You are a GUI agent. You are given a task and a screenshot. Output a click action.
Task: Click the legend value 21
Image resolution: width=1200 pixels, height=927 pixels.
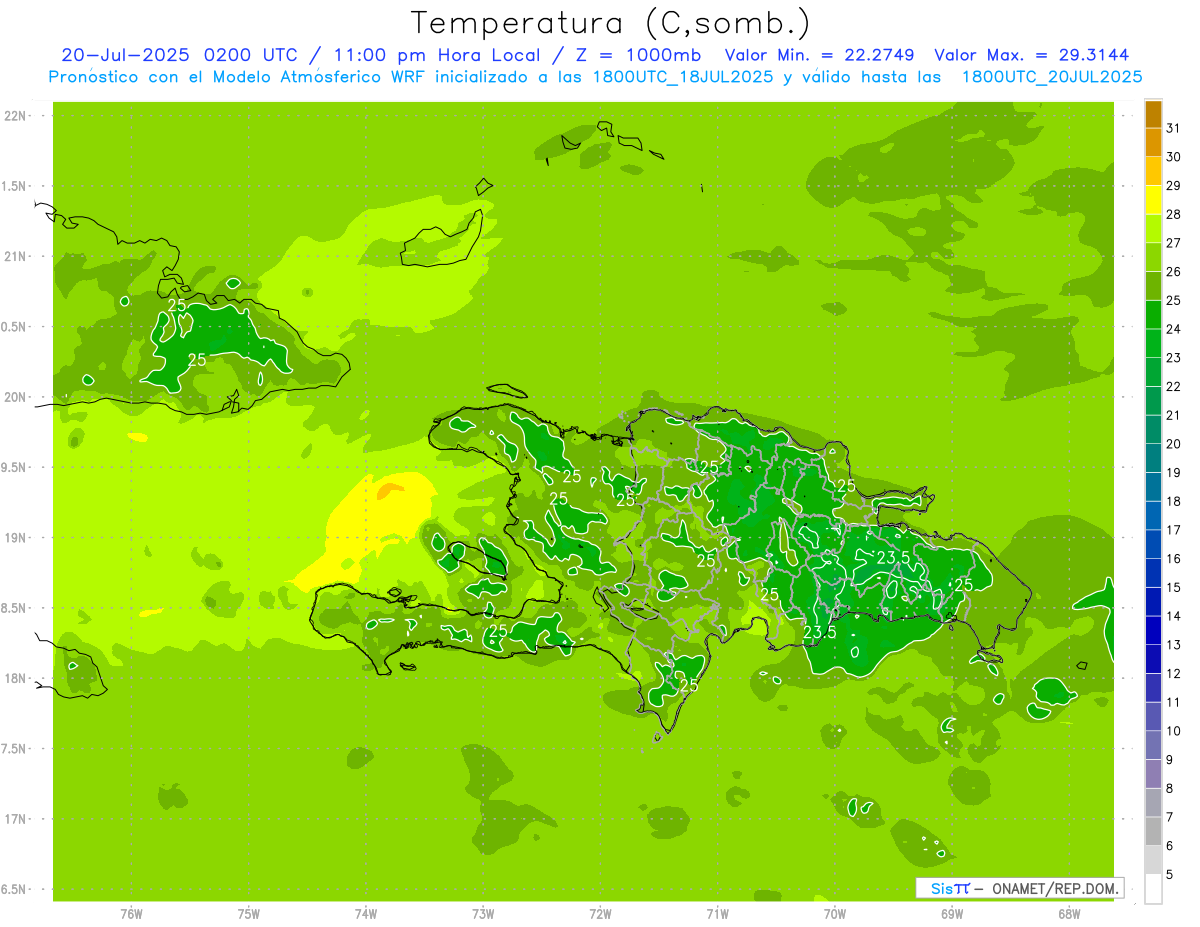pos(1174,415)
